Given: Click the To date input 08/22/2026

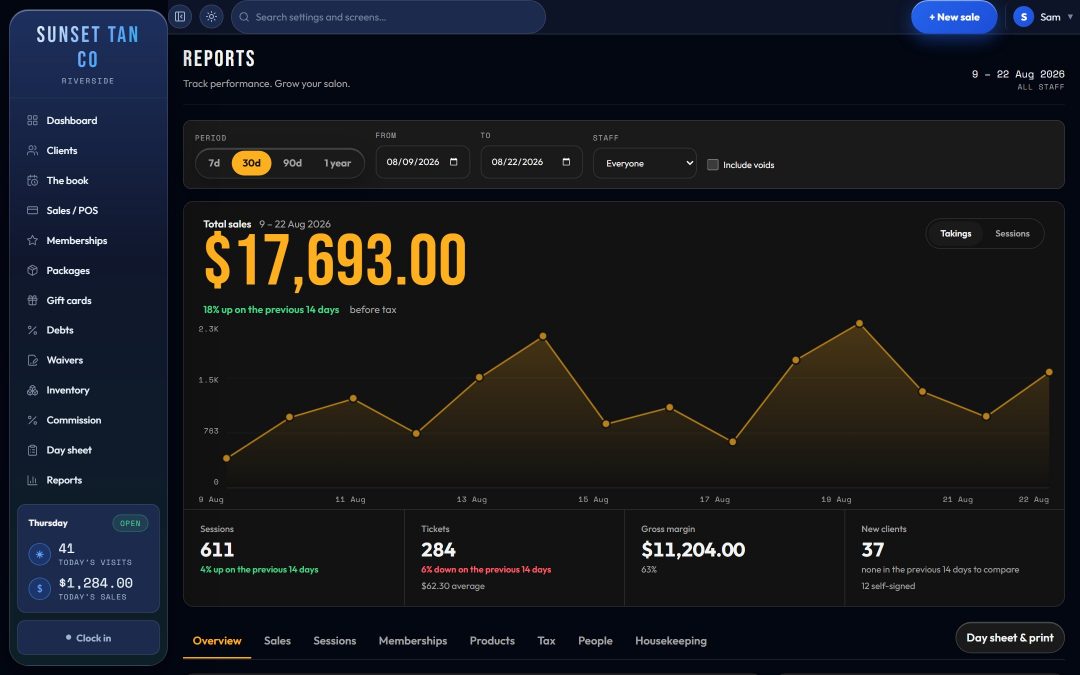Looking at the screenshot, I should 532,162.
